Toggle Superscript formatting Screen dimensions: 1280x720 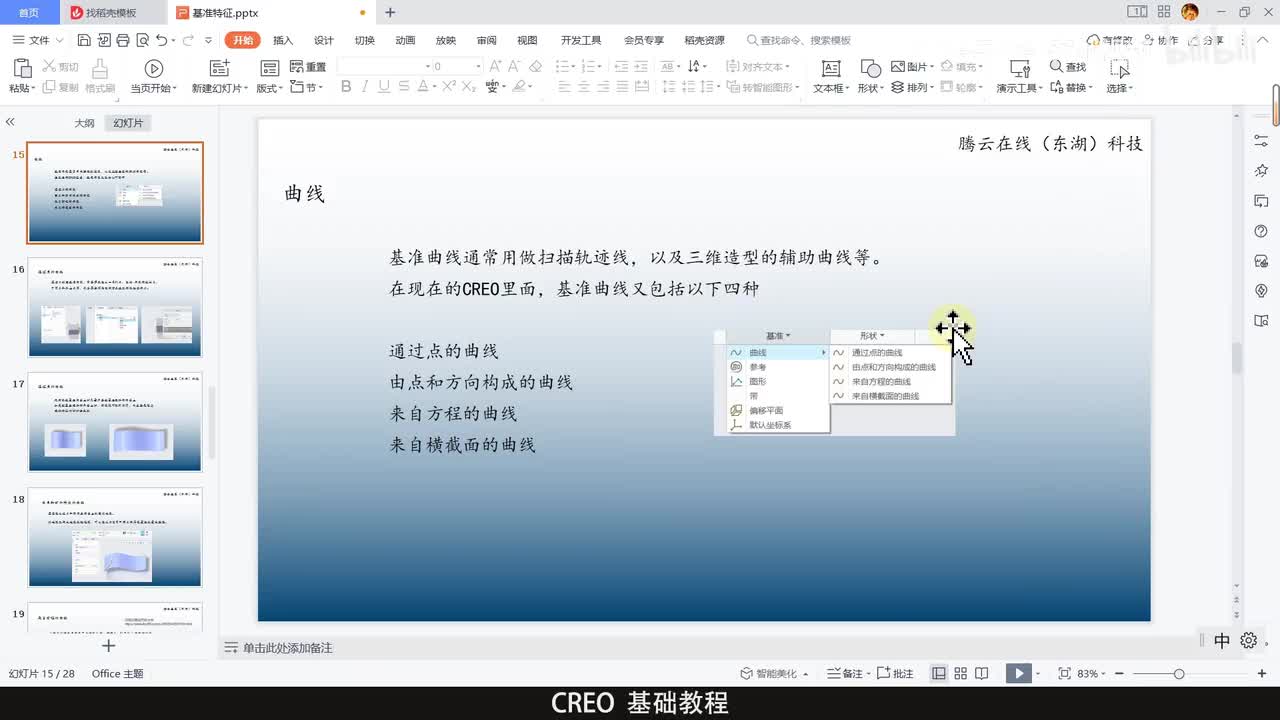[x=448, y=87]
